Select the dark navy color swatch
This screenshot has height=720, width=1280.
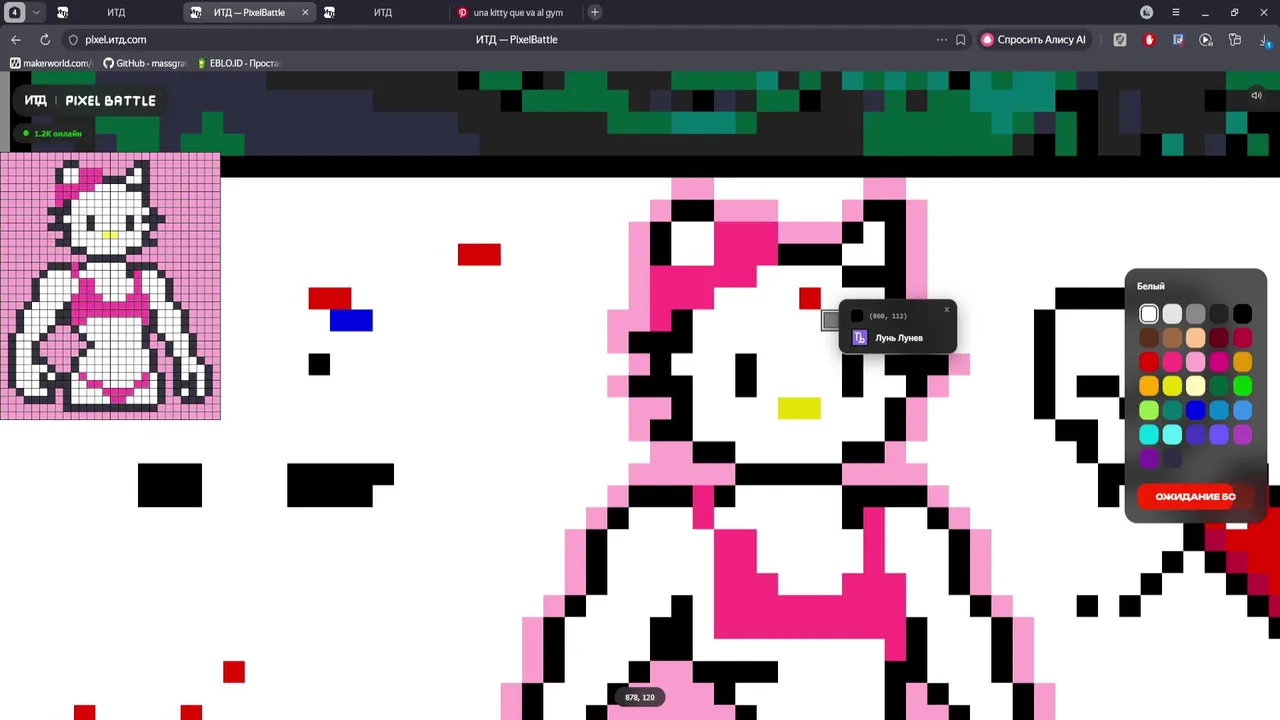click(1172, 458)
